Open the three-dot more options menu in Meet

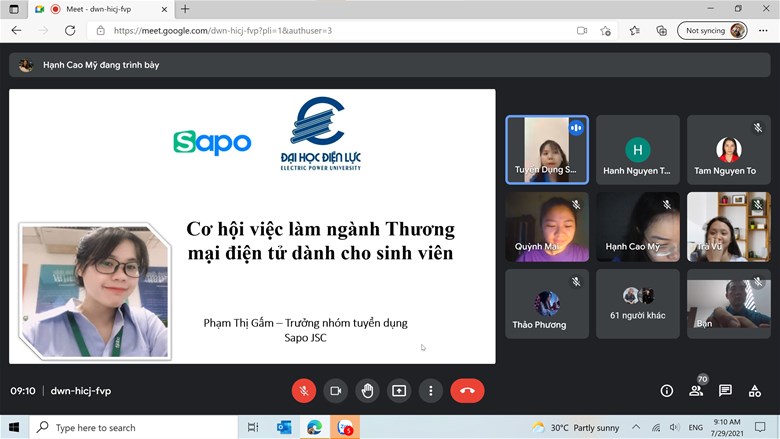(431, 391)
